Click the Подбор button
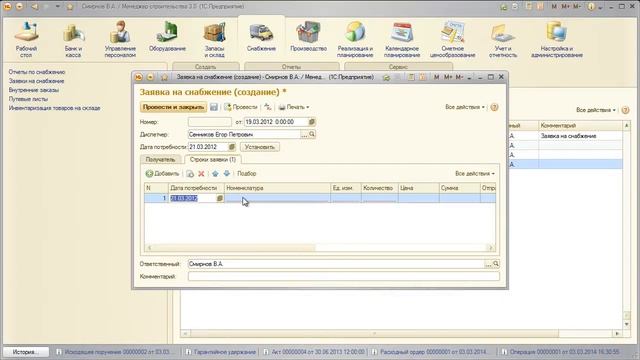This screenshot has width=640, height=360. pyautogui.click(x=247, y=173)
